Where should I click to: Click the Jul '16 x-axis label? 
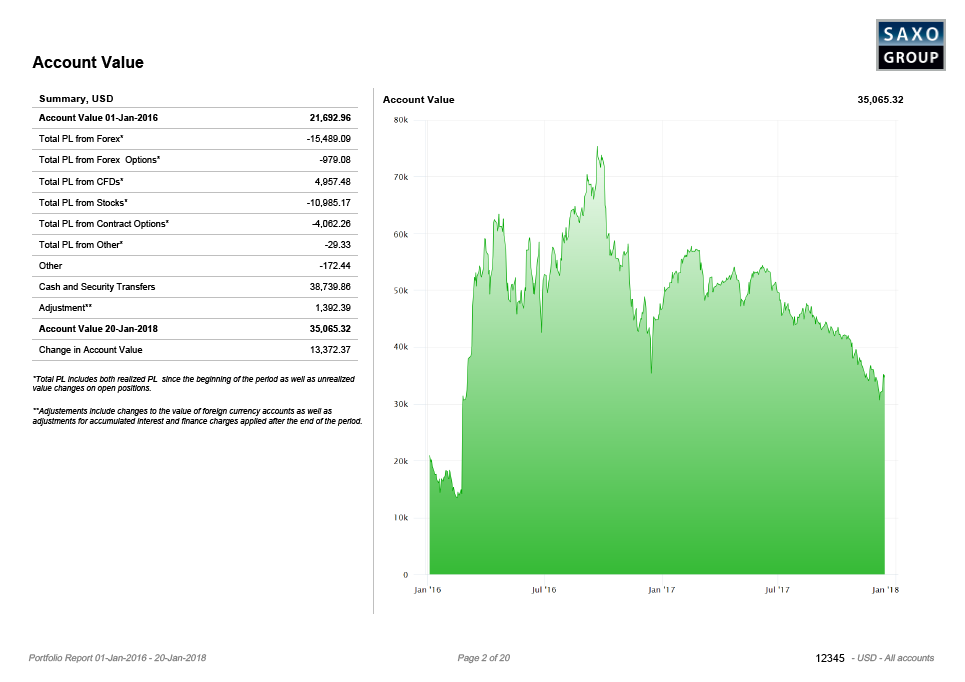click(x=543, y=590)
